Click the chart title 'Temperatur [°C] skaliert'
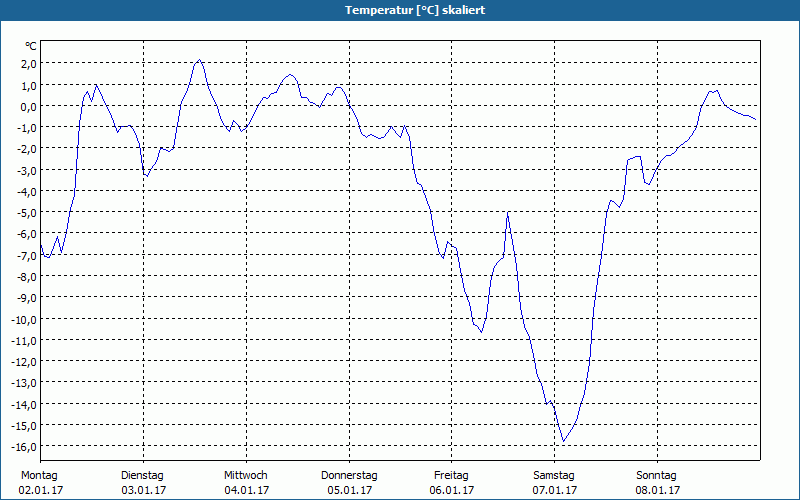 [415, 10]
